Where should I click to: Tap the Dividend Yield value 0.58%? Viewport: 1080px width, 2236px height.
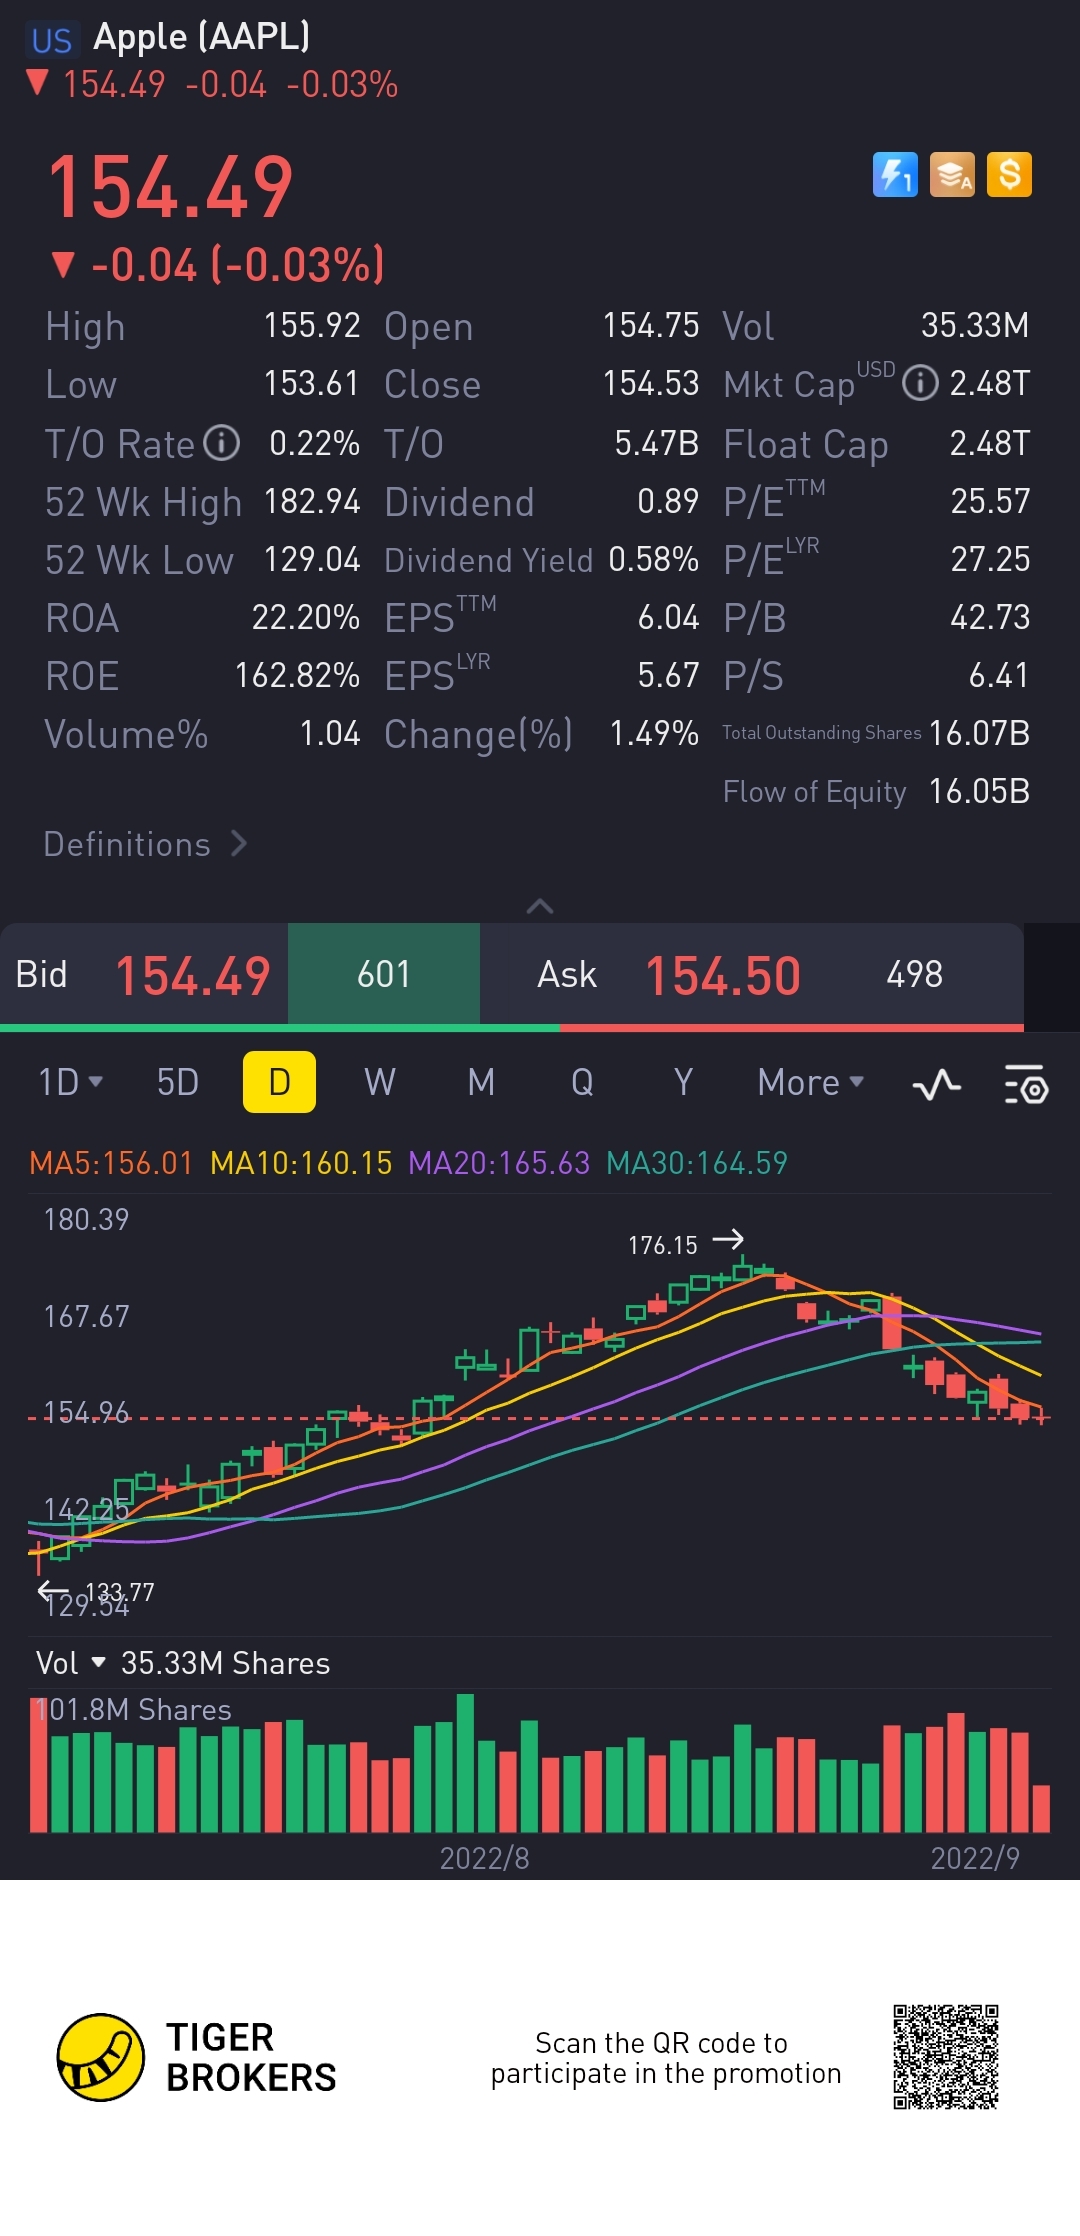654,560
